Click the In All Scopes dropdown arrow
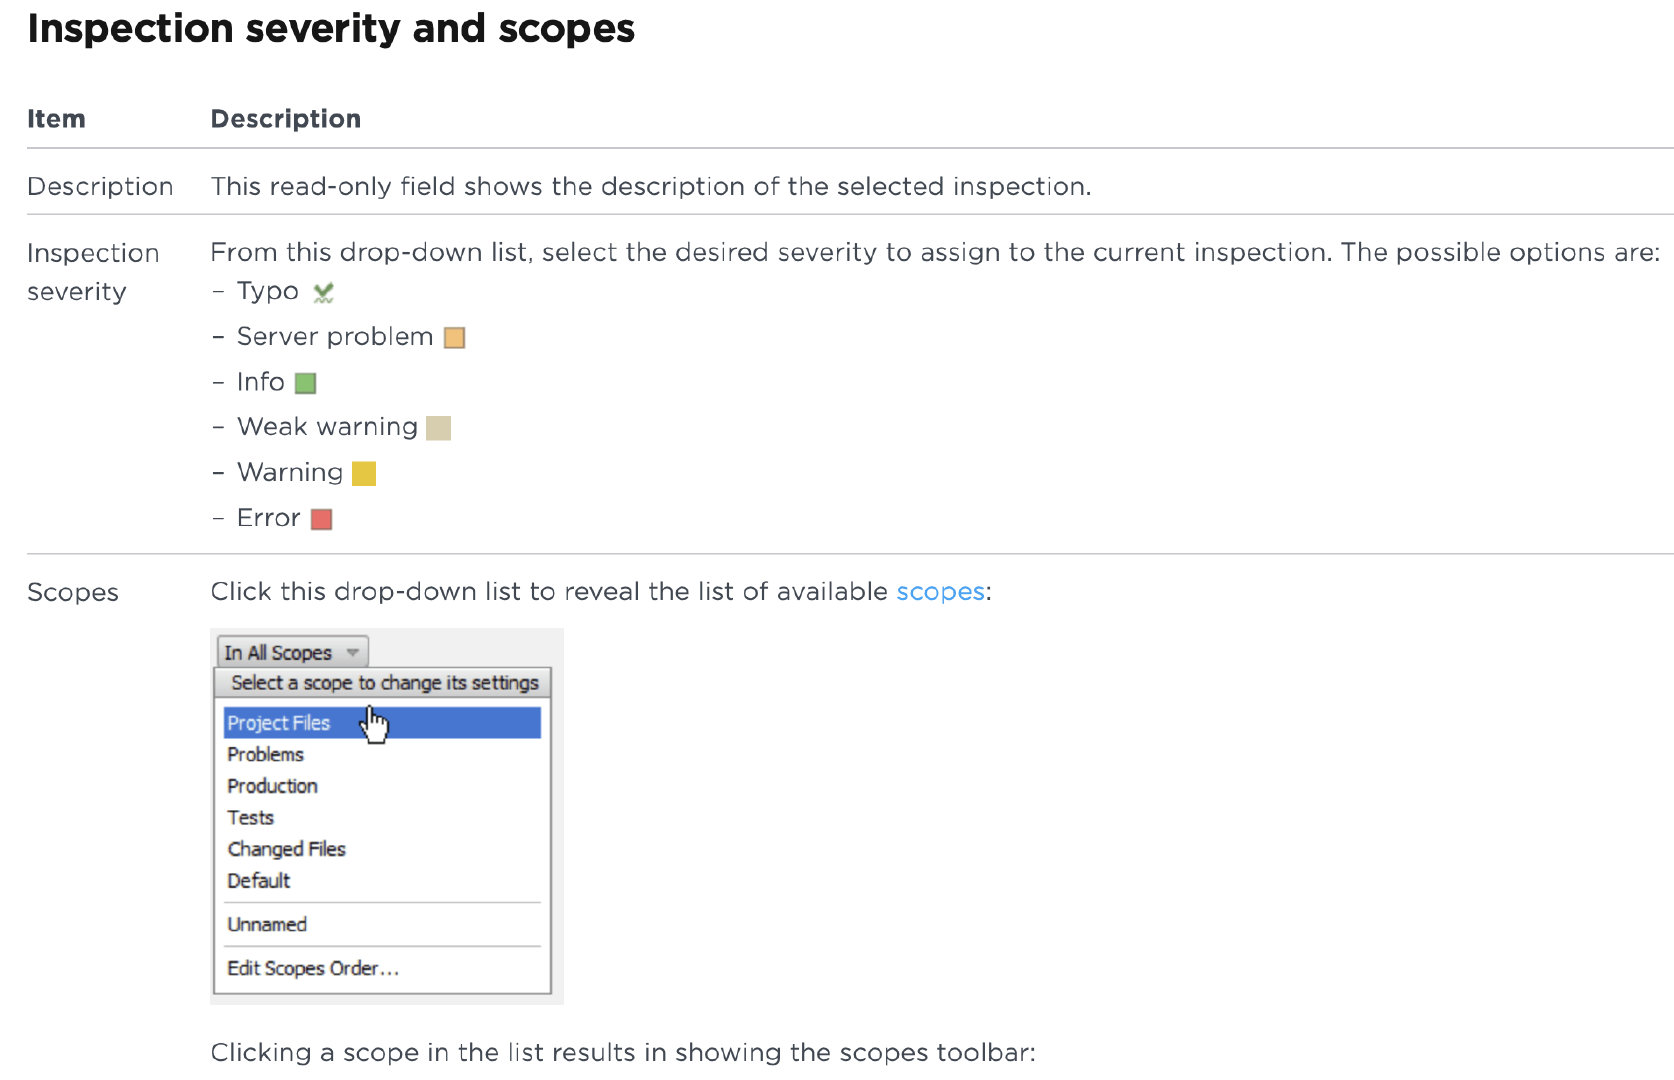Viewport: 1674px width, 1080px height. point(353,652)
